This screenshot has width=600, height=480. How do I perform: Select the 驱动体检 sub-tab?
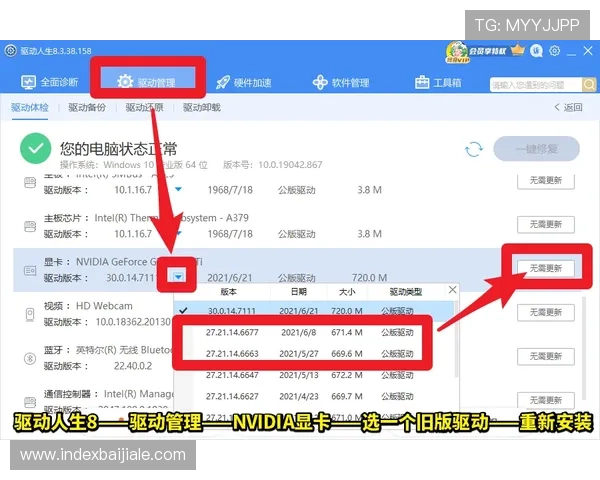click(30, 108)
